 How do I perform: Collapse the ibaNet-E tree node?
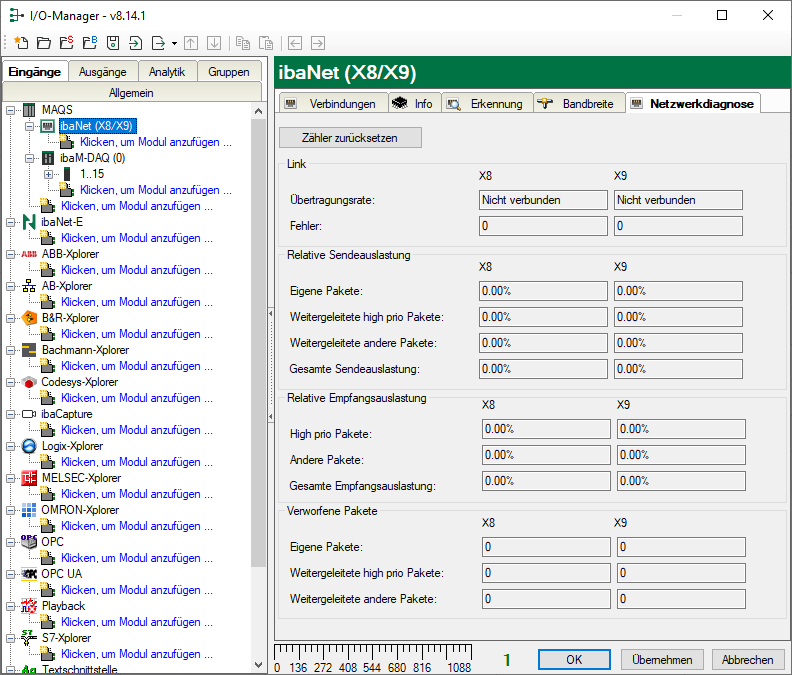10,222
